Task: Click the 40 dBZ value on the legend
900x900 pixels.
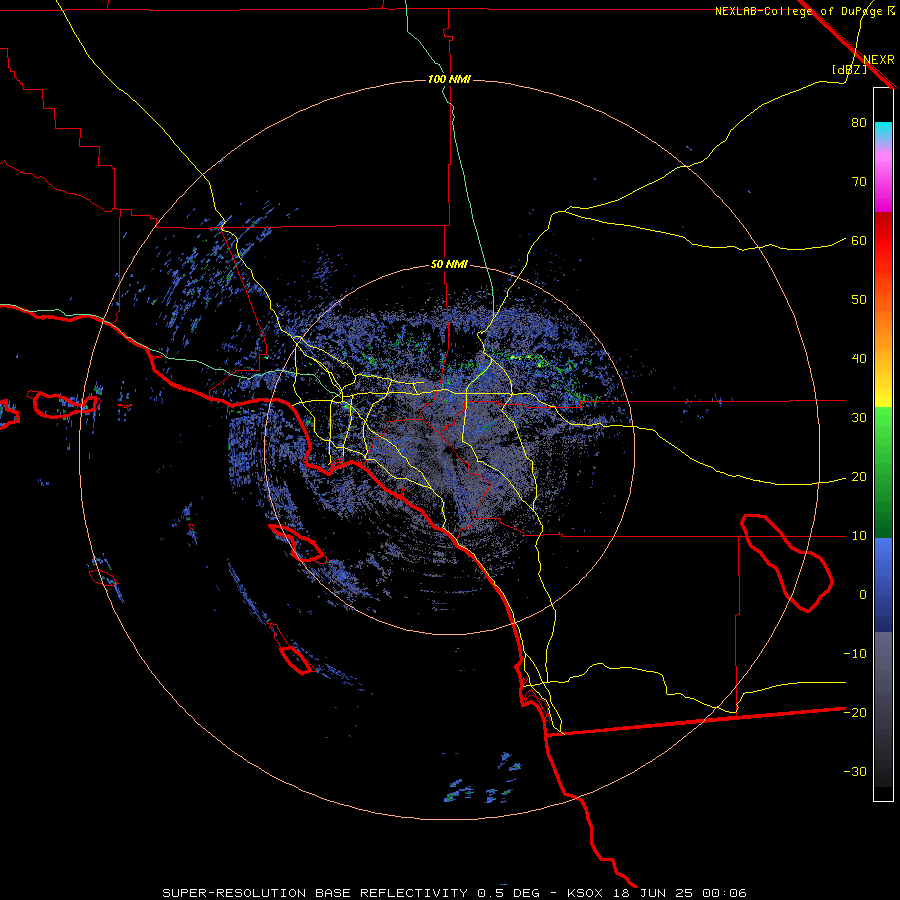Action: (859, 359)
